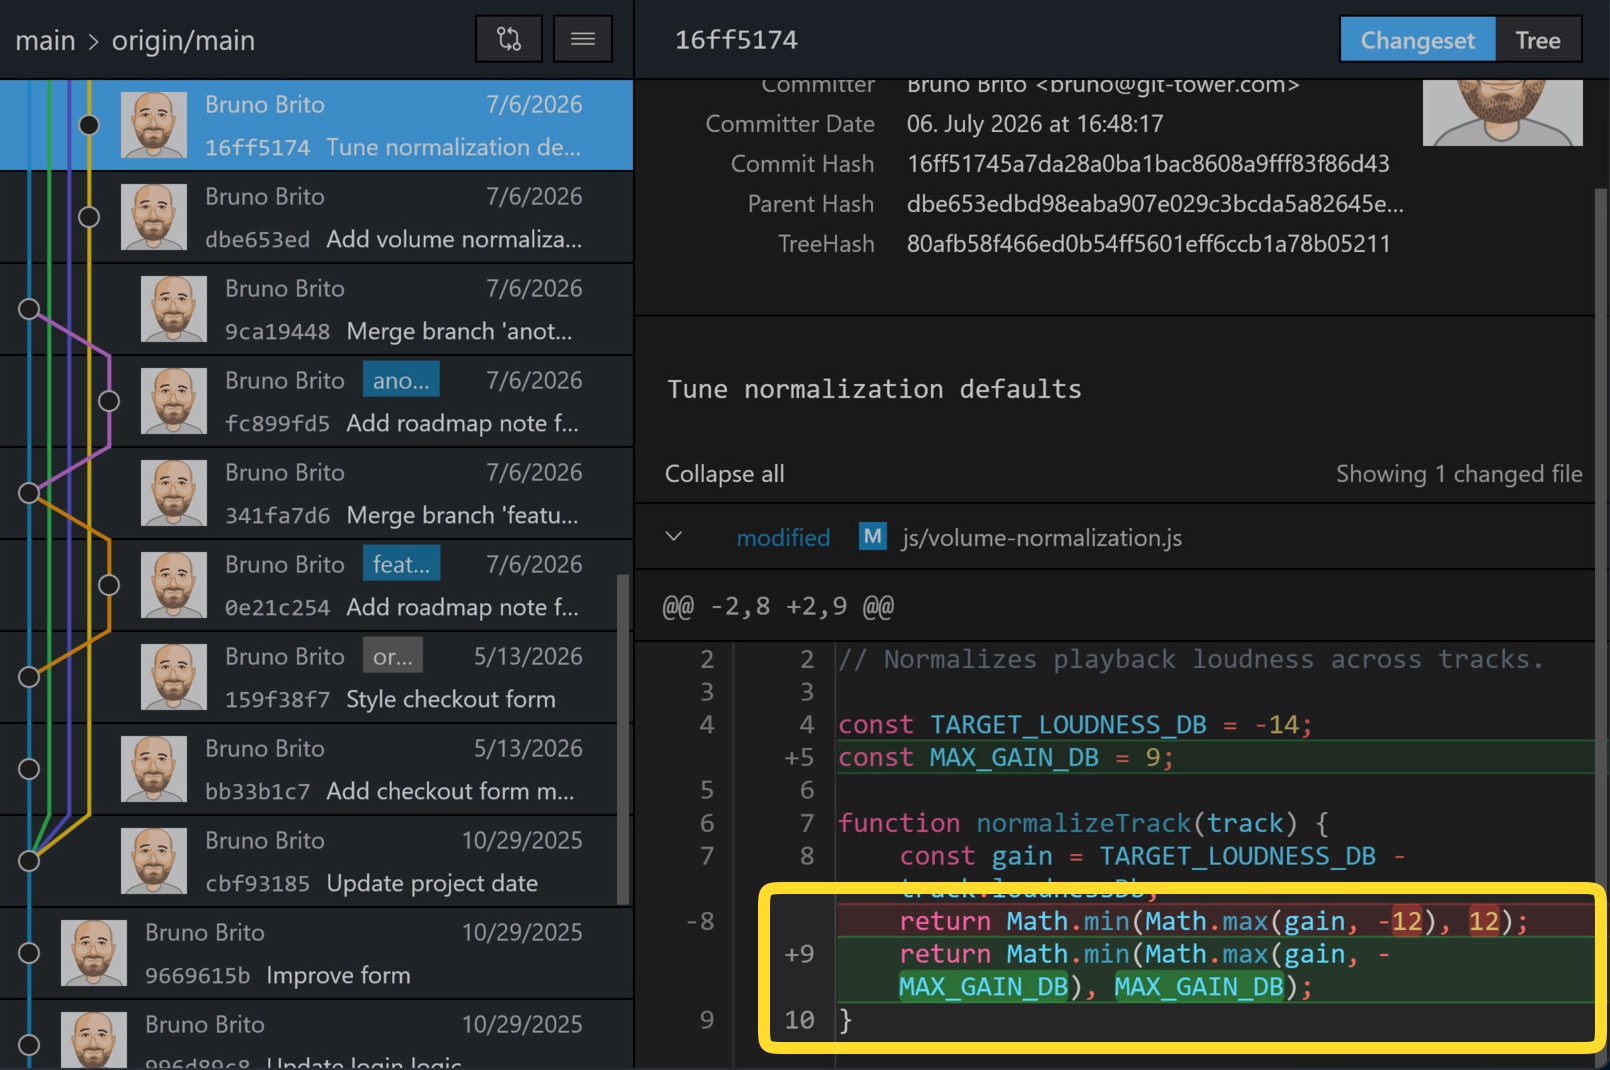Click the Committer Date value
This screenshot has width=1610, height=1070.
[x=1035, y=124]
